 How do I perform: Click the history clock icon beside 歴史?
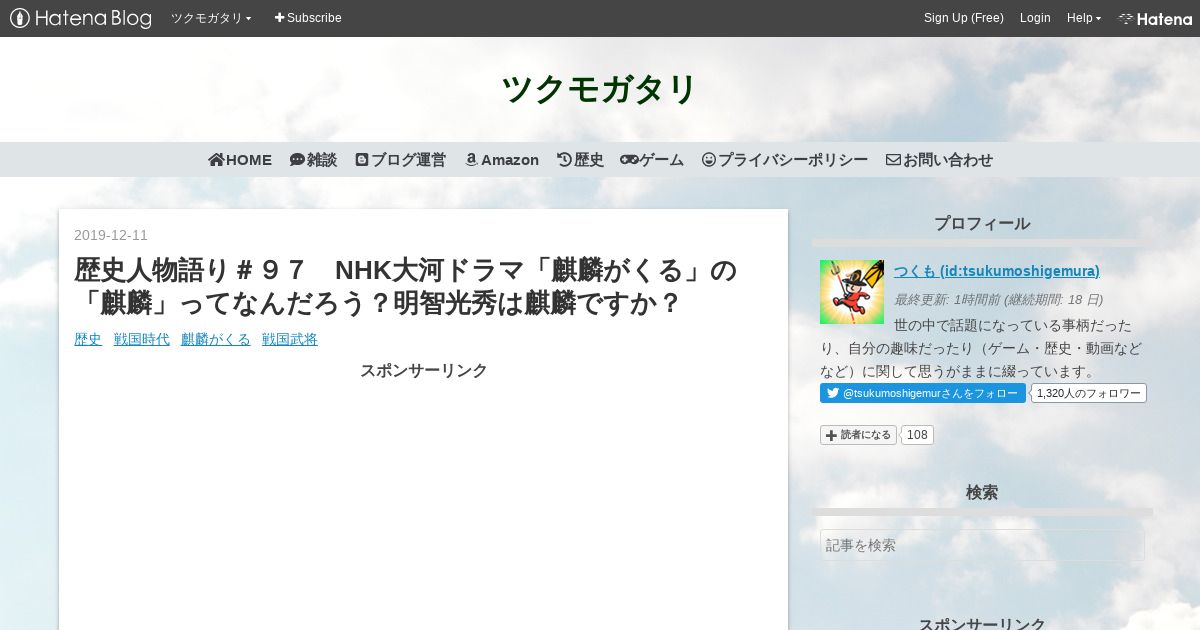pyautogui.click(x=564, y=160)
